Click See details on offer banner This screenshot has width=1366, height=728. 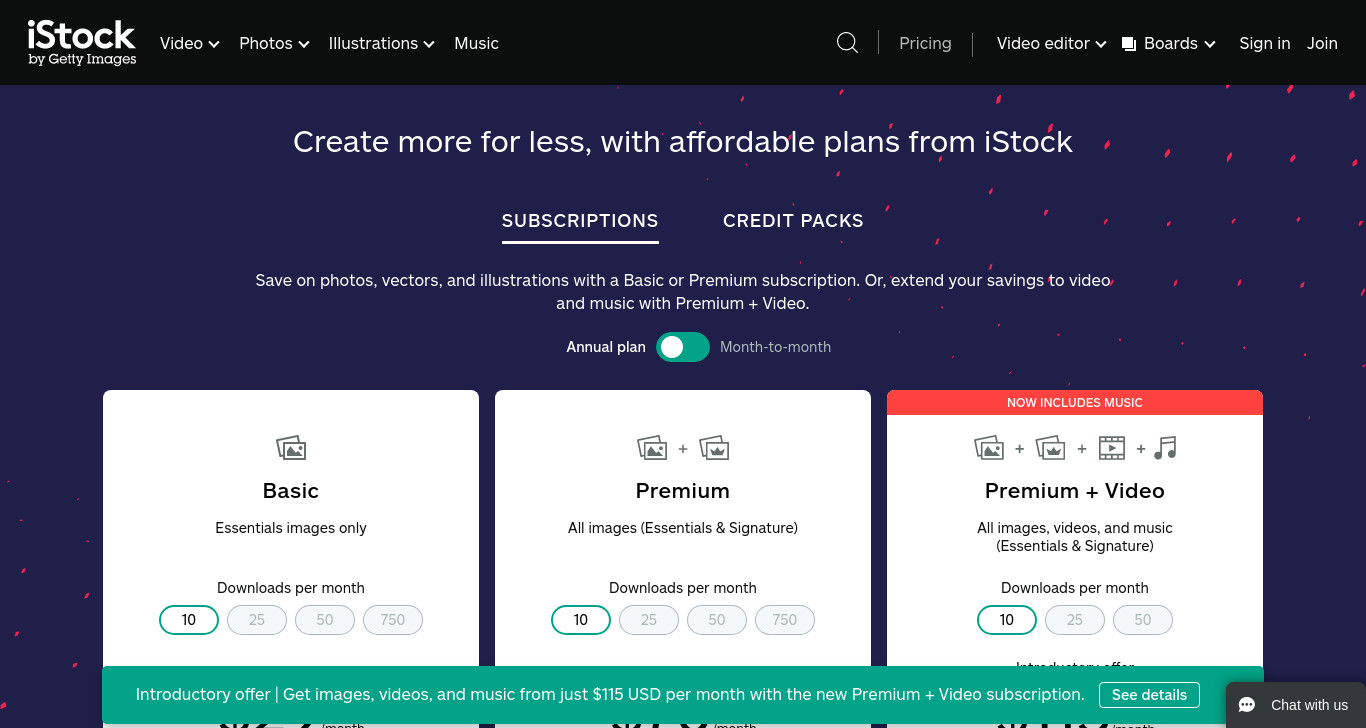point(1149,694)
